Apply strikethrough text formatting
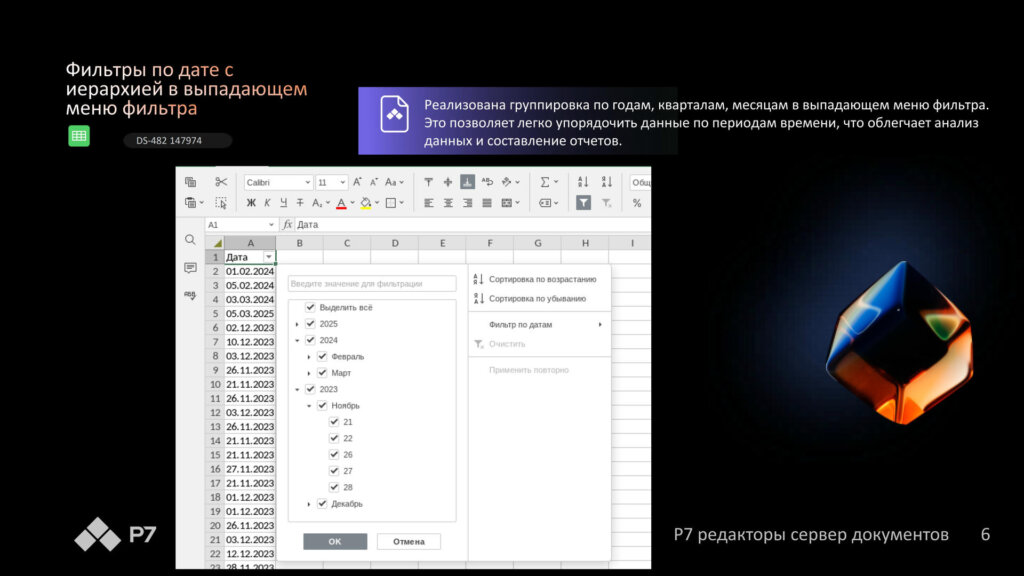 [x=300, y=203]
